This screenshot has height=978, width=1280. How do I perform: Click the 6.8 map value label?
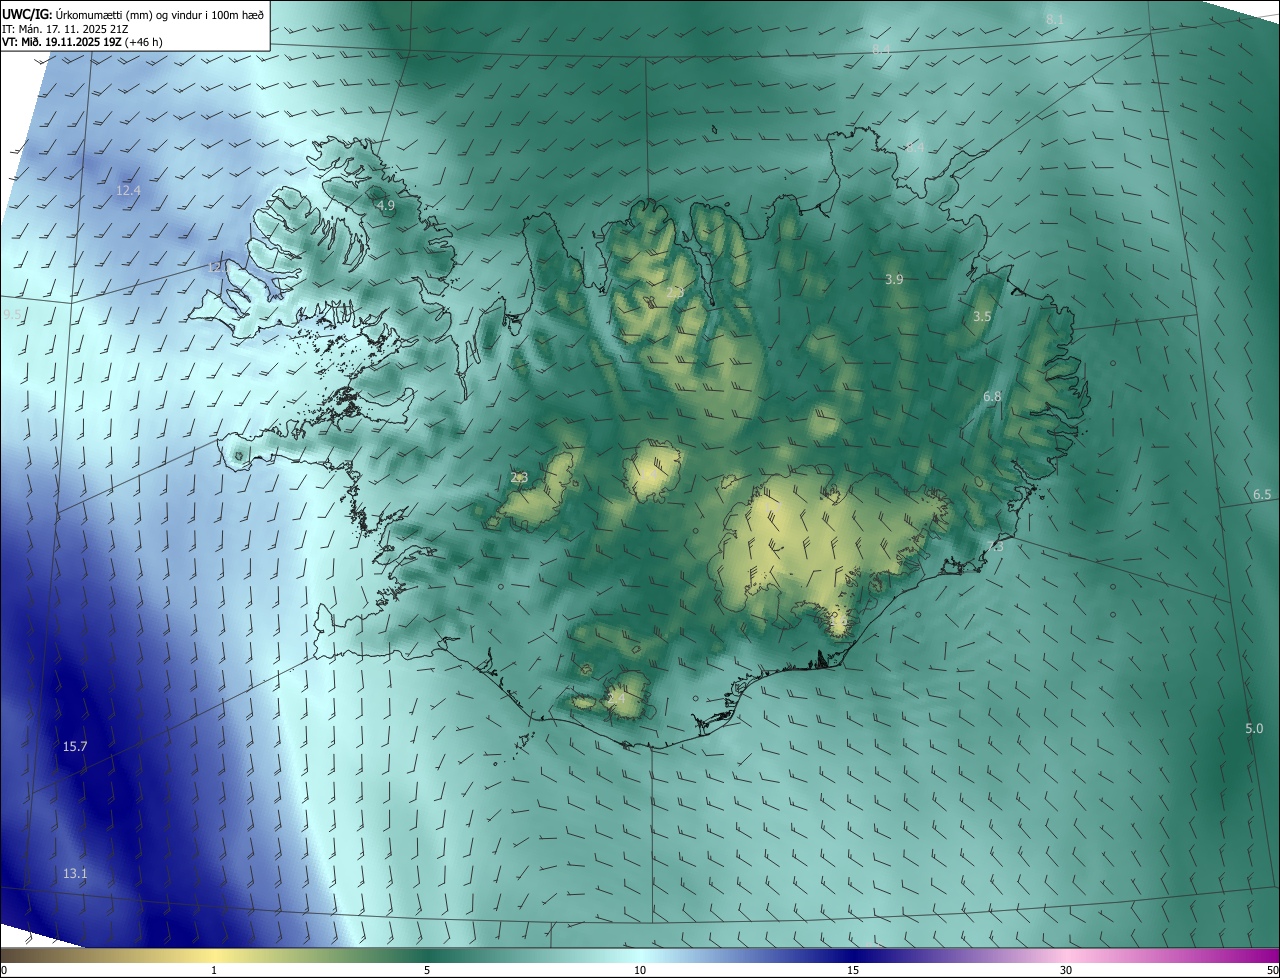pos(992,397)
